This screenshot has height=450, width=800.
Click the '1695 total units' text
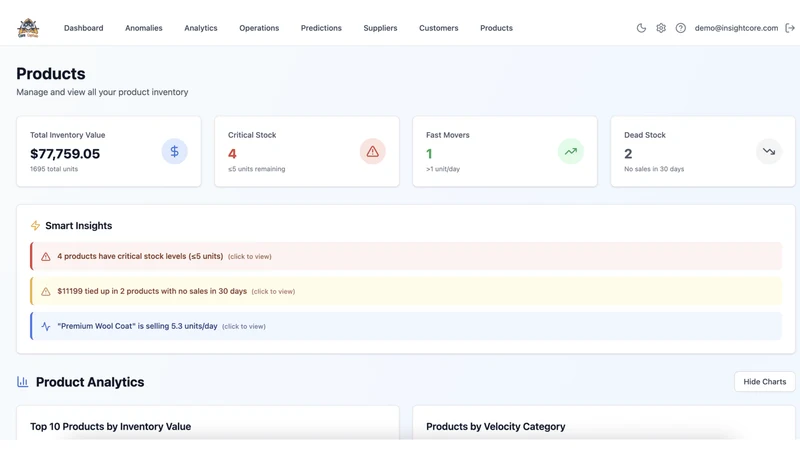[54, 169]
